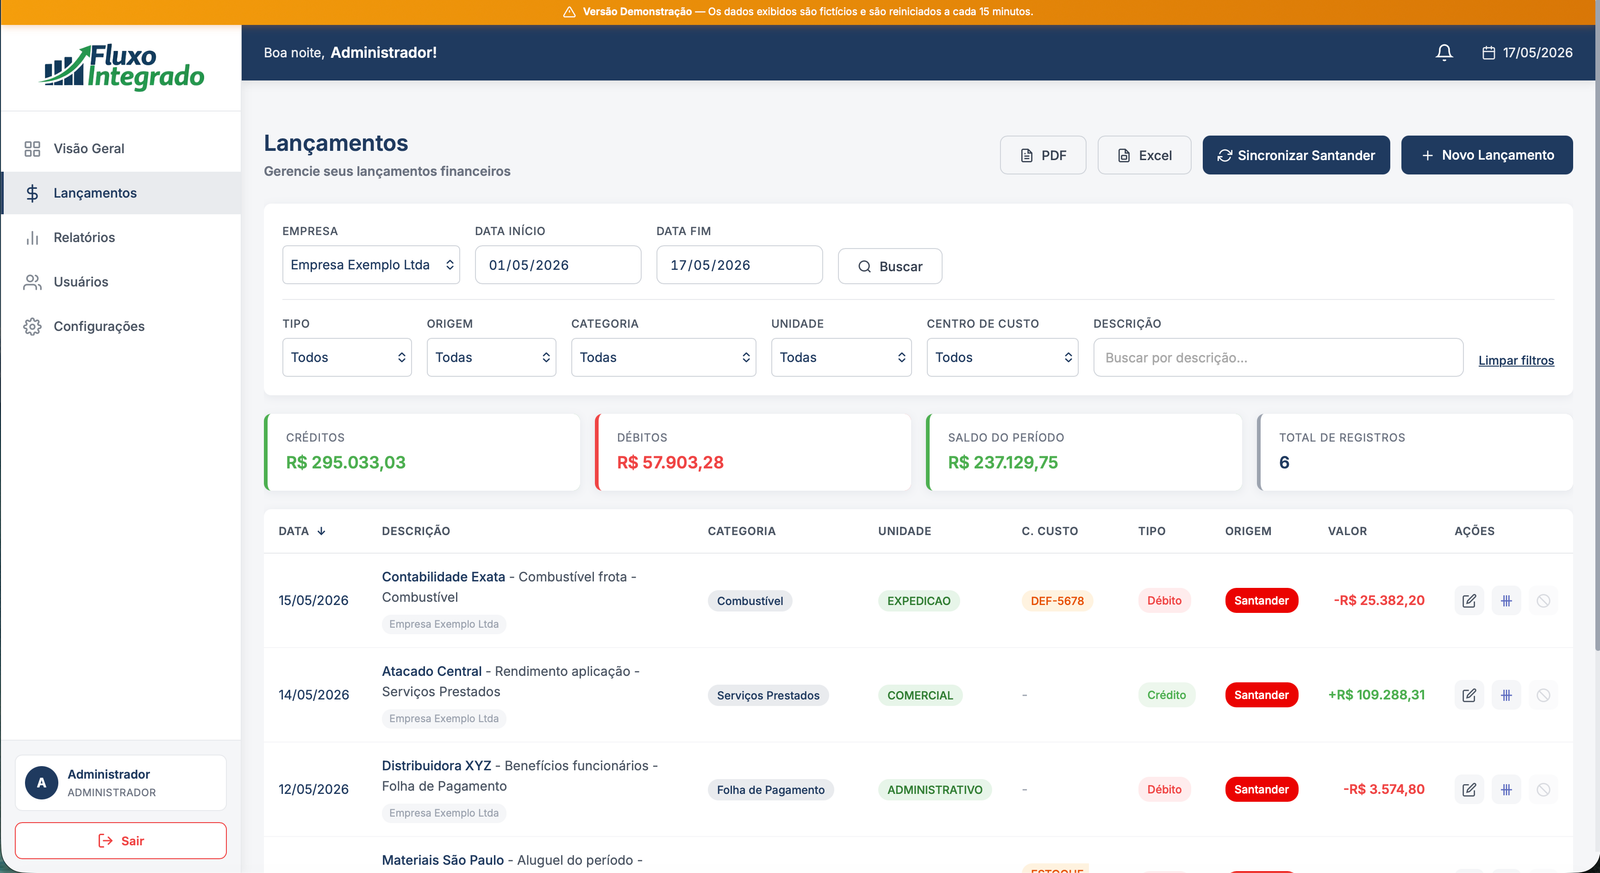Edit the Atacado Central entry
Screen dimensions: 1600x873
1469,695
